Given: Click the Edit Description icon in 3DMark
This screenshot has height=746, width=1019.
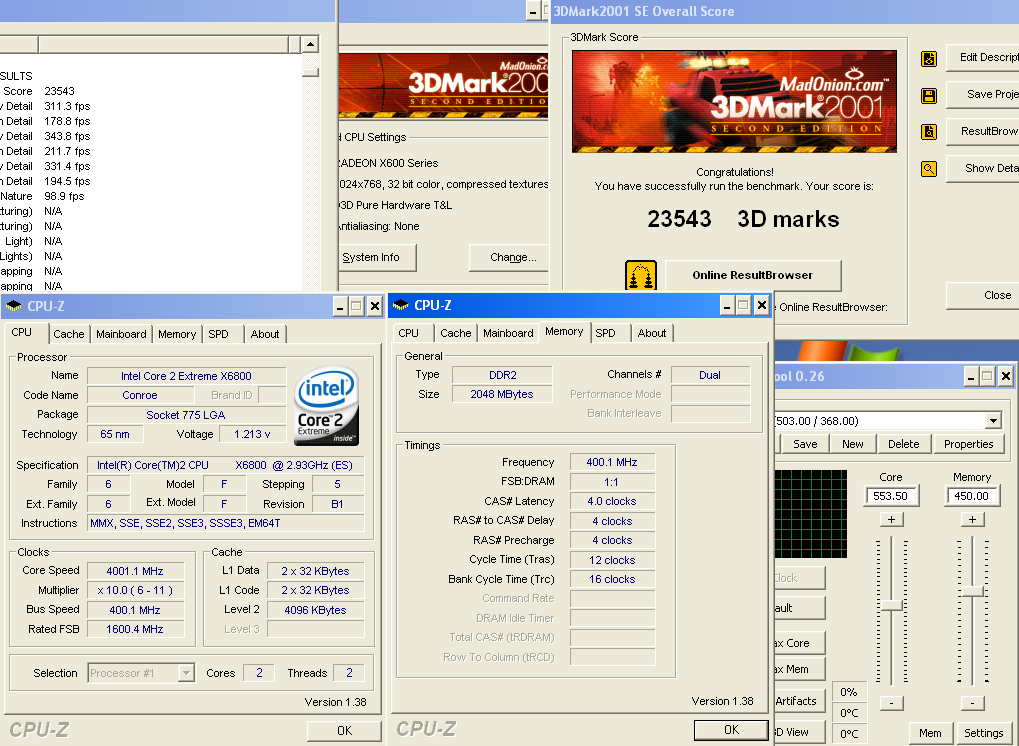Looking at the screenshot, I should click(929, 59).
